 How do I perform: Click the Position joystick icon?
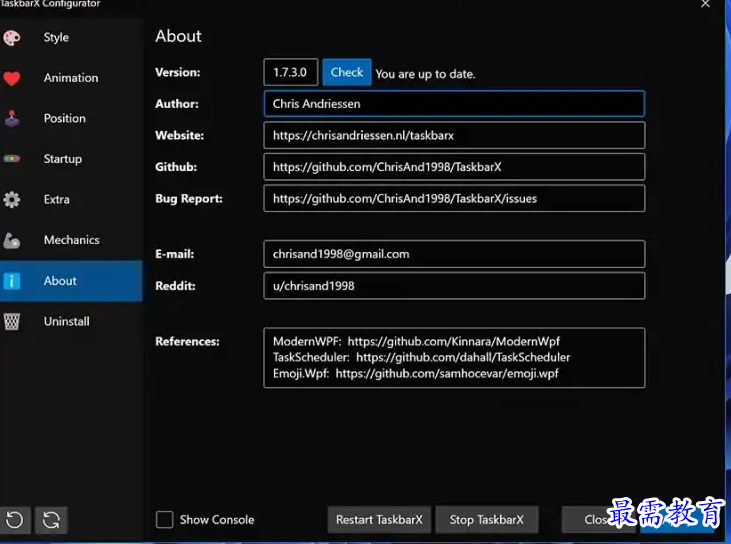(12, 118)
